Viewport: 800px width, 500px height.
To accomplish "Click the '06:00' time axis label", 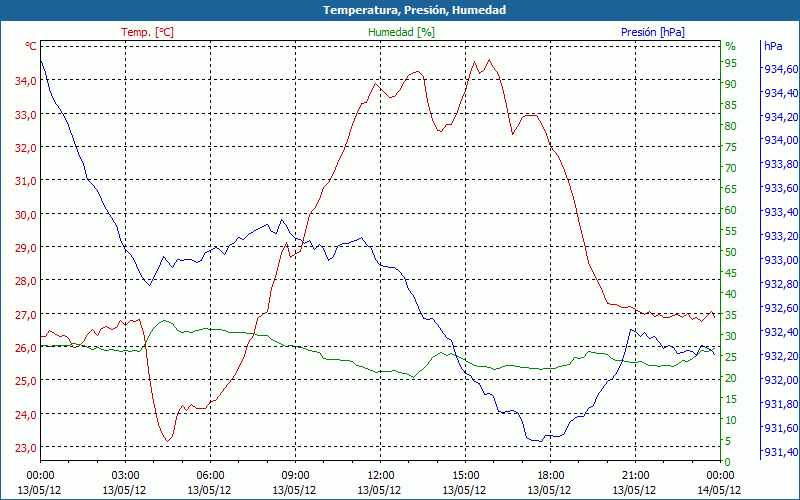I will pos(210,476).
